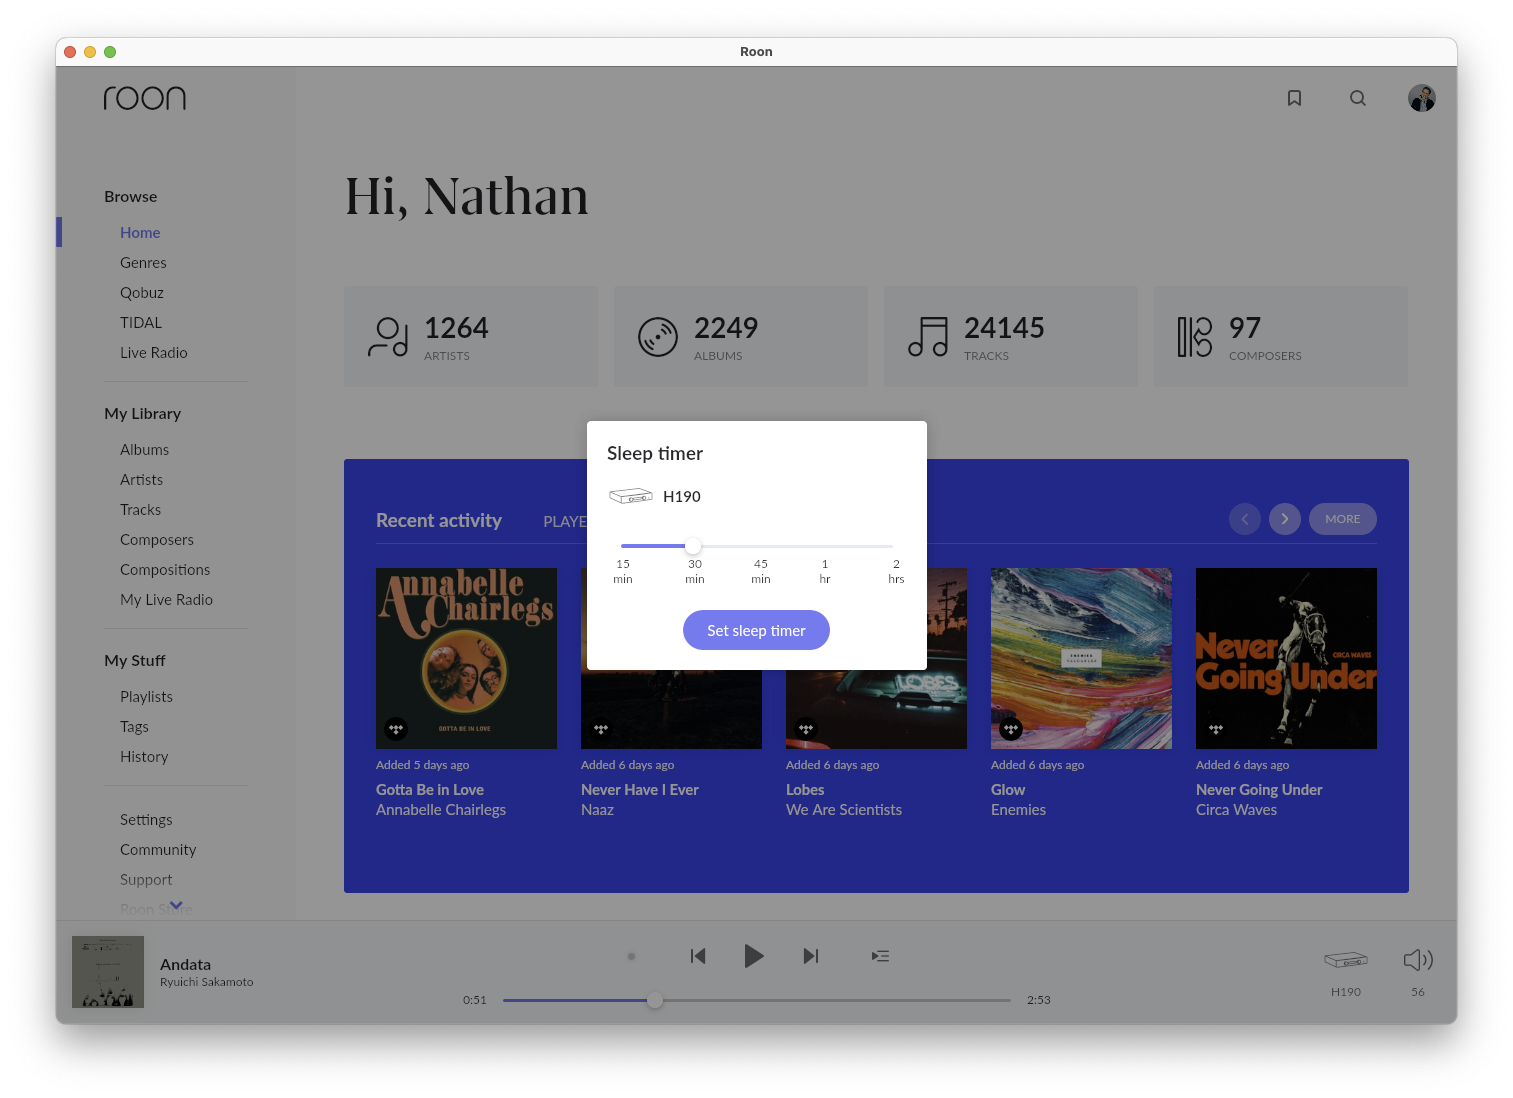Open TIDAL in the sidebar
The width and height of the screenshot is (1513, 1098).
click(141, 322)
